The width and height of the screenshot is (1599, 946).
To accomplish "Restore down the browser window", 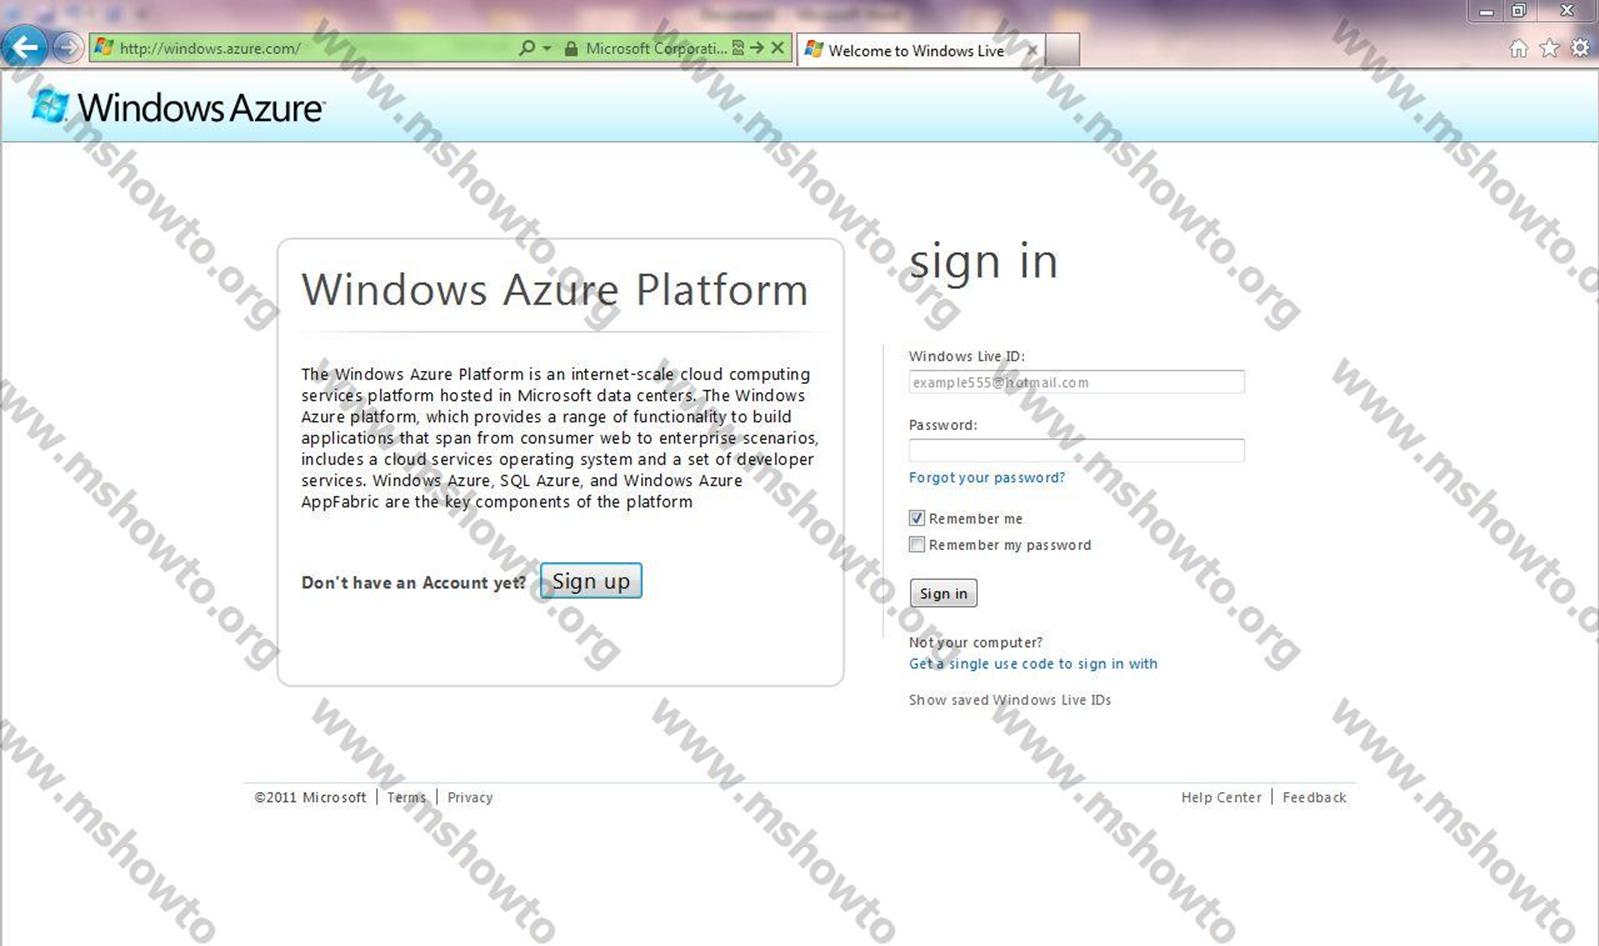I will click(1518, 11).
